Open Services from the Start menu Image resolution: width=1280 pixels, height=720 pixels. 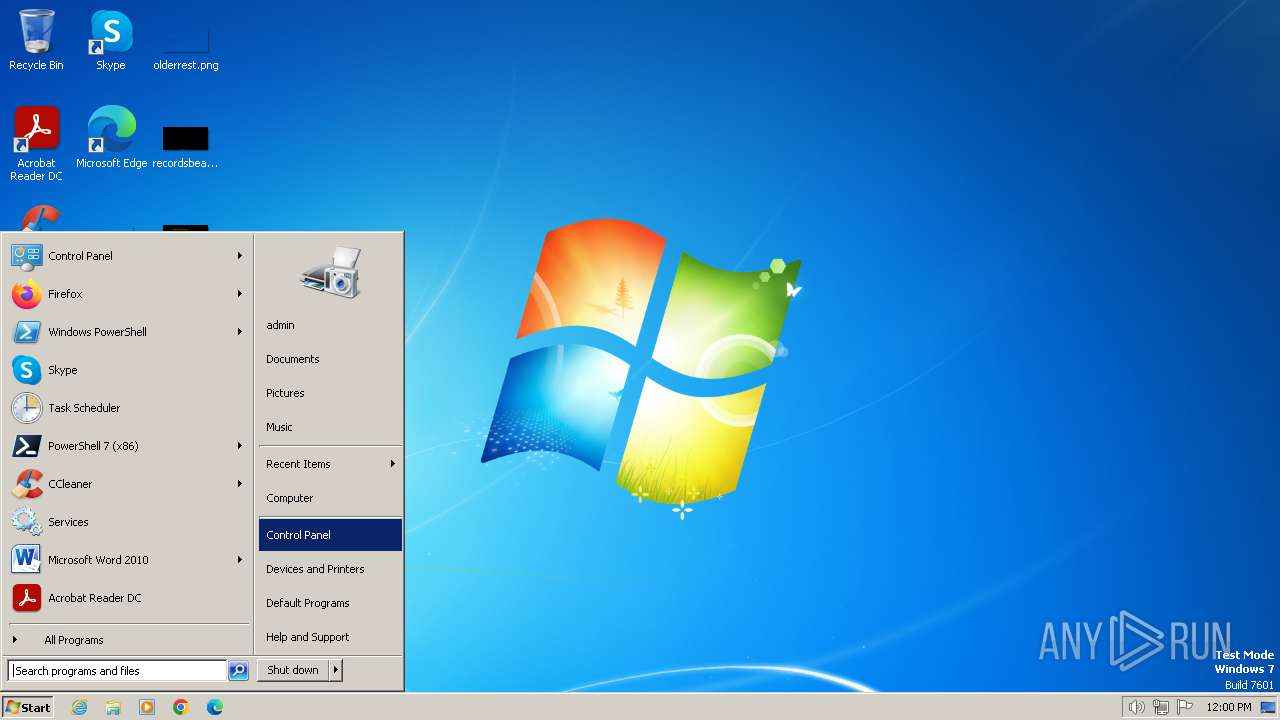(x=127, y=522)
